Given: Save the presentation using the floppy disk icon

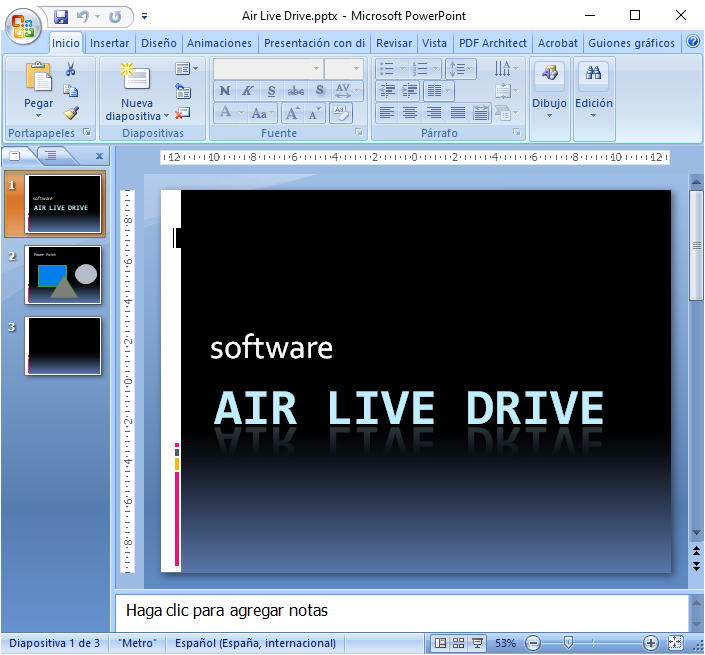Looking at the screenshot, I should pyautogui.click(x=61, y=17).
